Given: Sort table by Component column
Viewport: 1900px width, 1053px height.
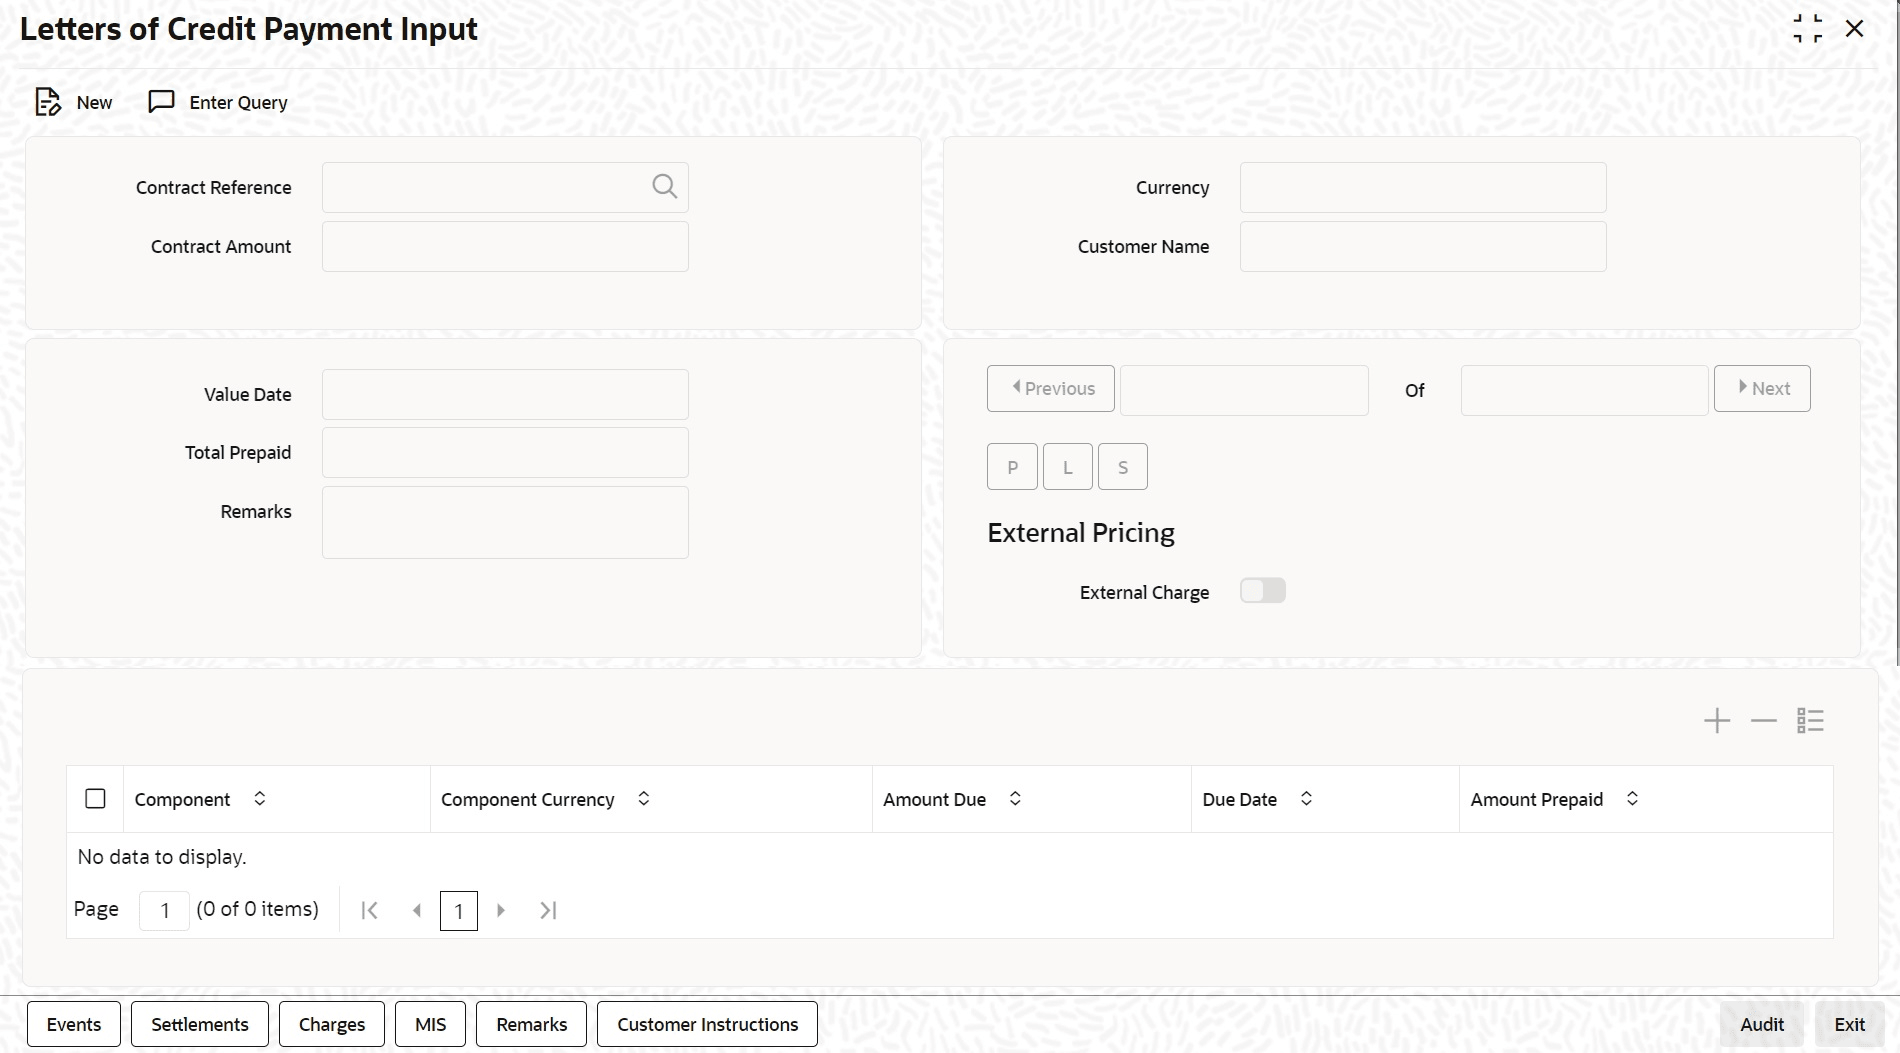Looking at the screenshot, I should click(260, 798).
